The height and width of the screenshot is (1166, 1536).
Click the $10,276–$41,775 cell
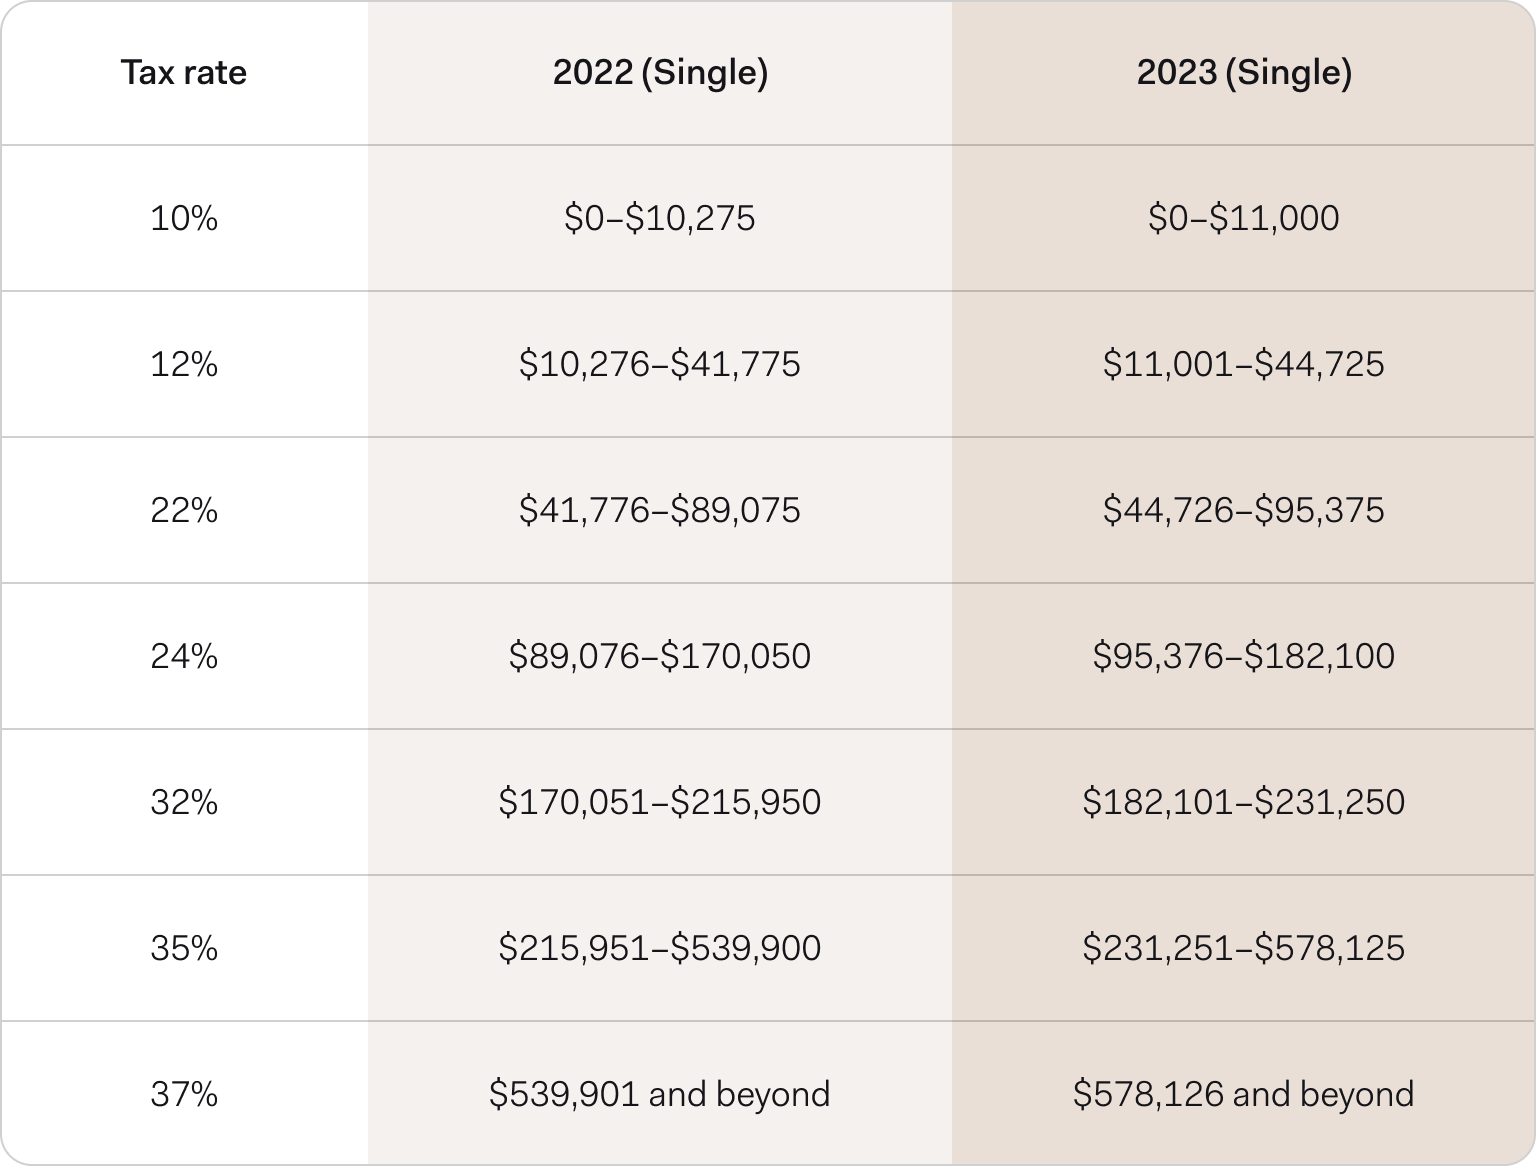click(x=660, y=364)
